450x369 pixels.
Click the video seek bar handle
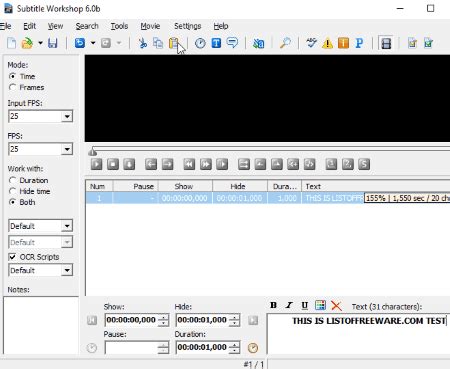coord(92,152)
